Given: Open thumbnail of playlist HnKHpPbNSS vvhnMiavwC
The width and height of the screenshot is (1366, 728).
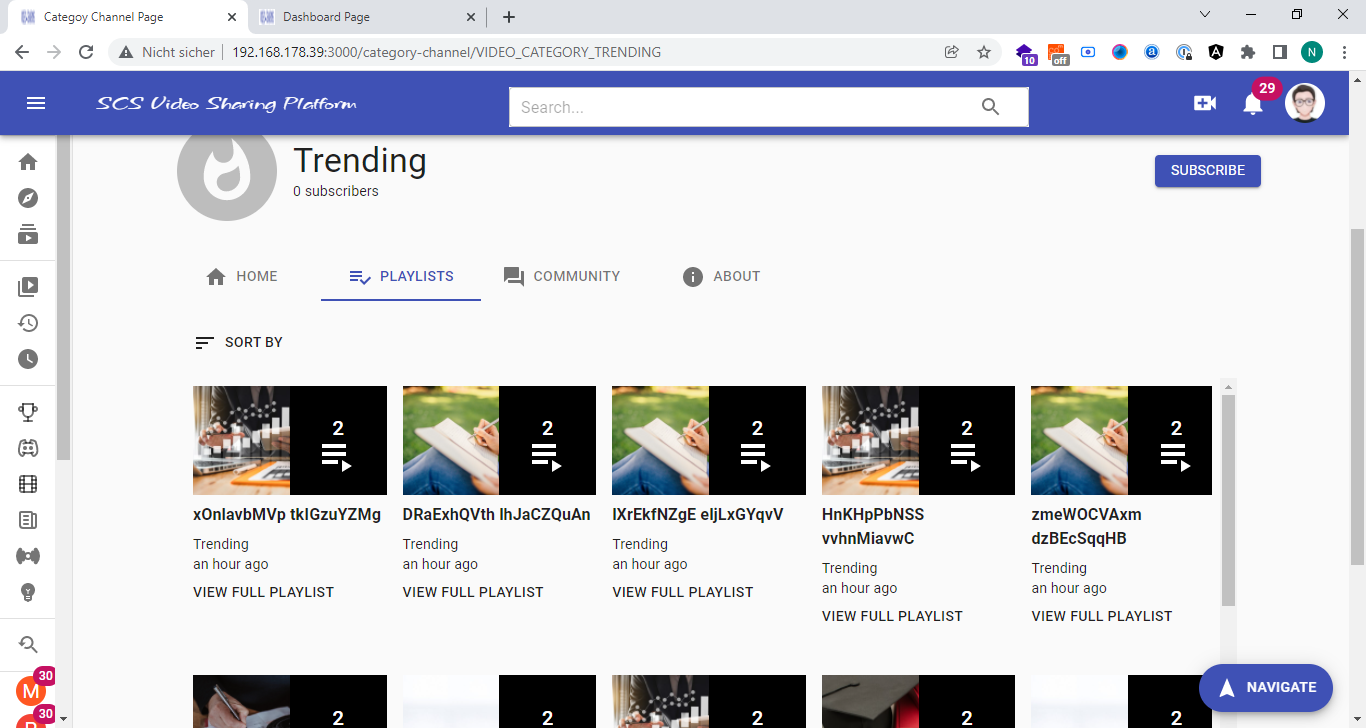Looking at the screenshot, I should point(918,440).
